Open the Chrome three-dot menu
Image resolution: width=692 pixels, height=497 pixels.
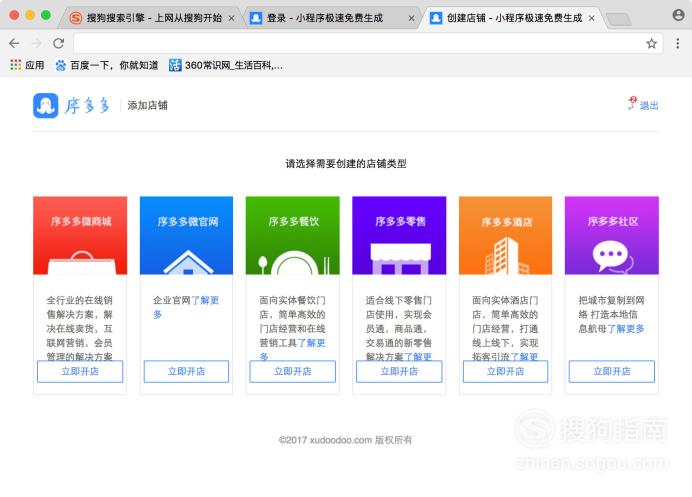point(677,43)
